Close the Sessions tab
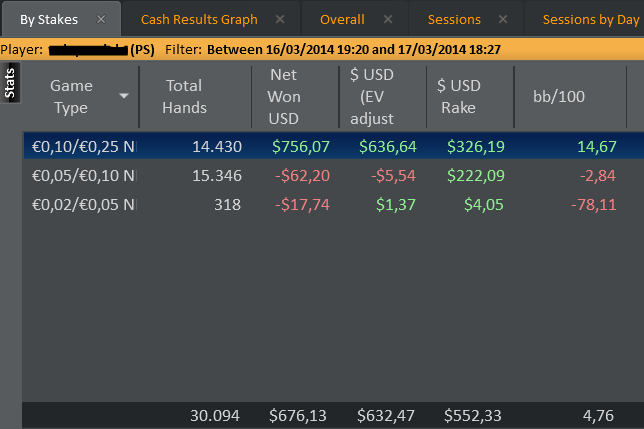The width and height of the screenshot is (644, 429). pyautogui.click(x=503, y=19)
